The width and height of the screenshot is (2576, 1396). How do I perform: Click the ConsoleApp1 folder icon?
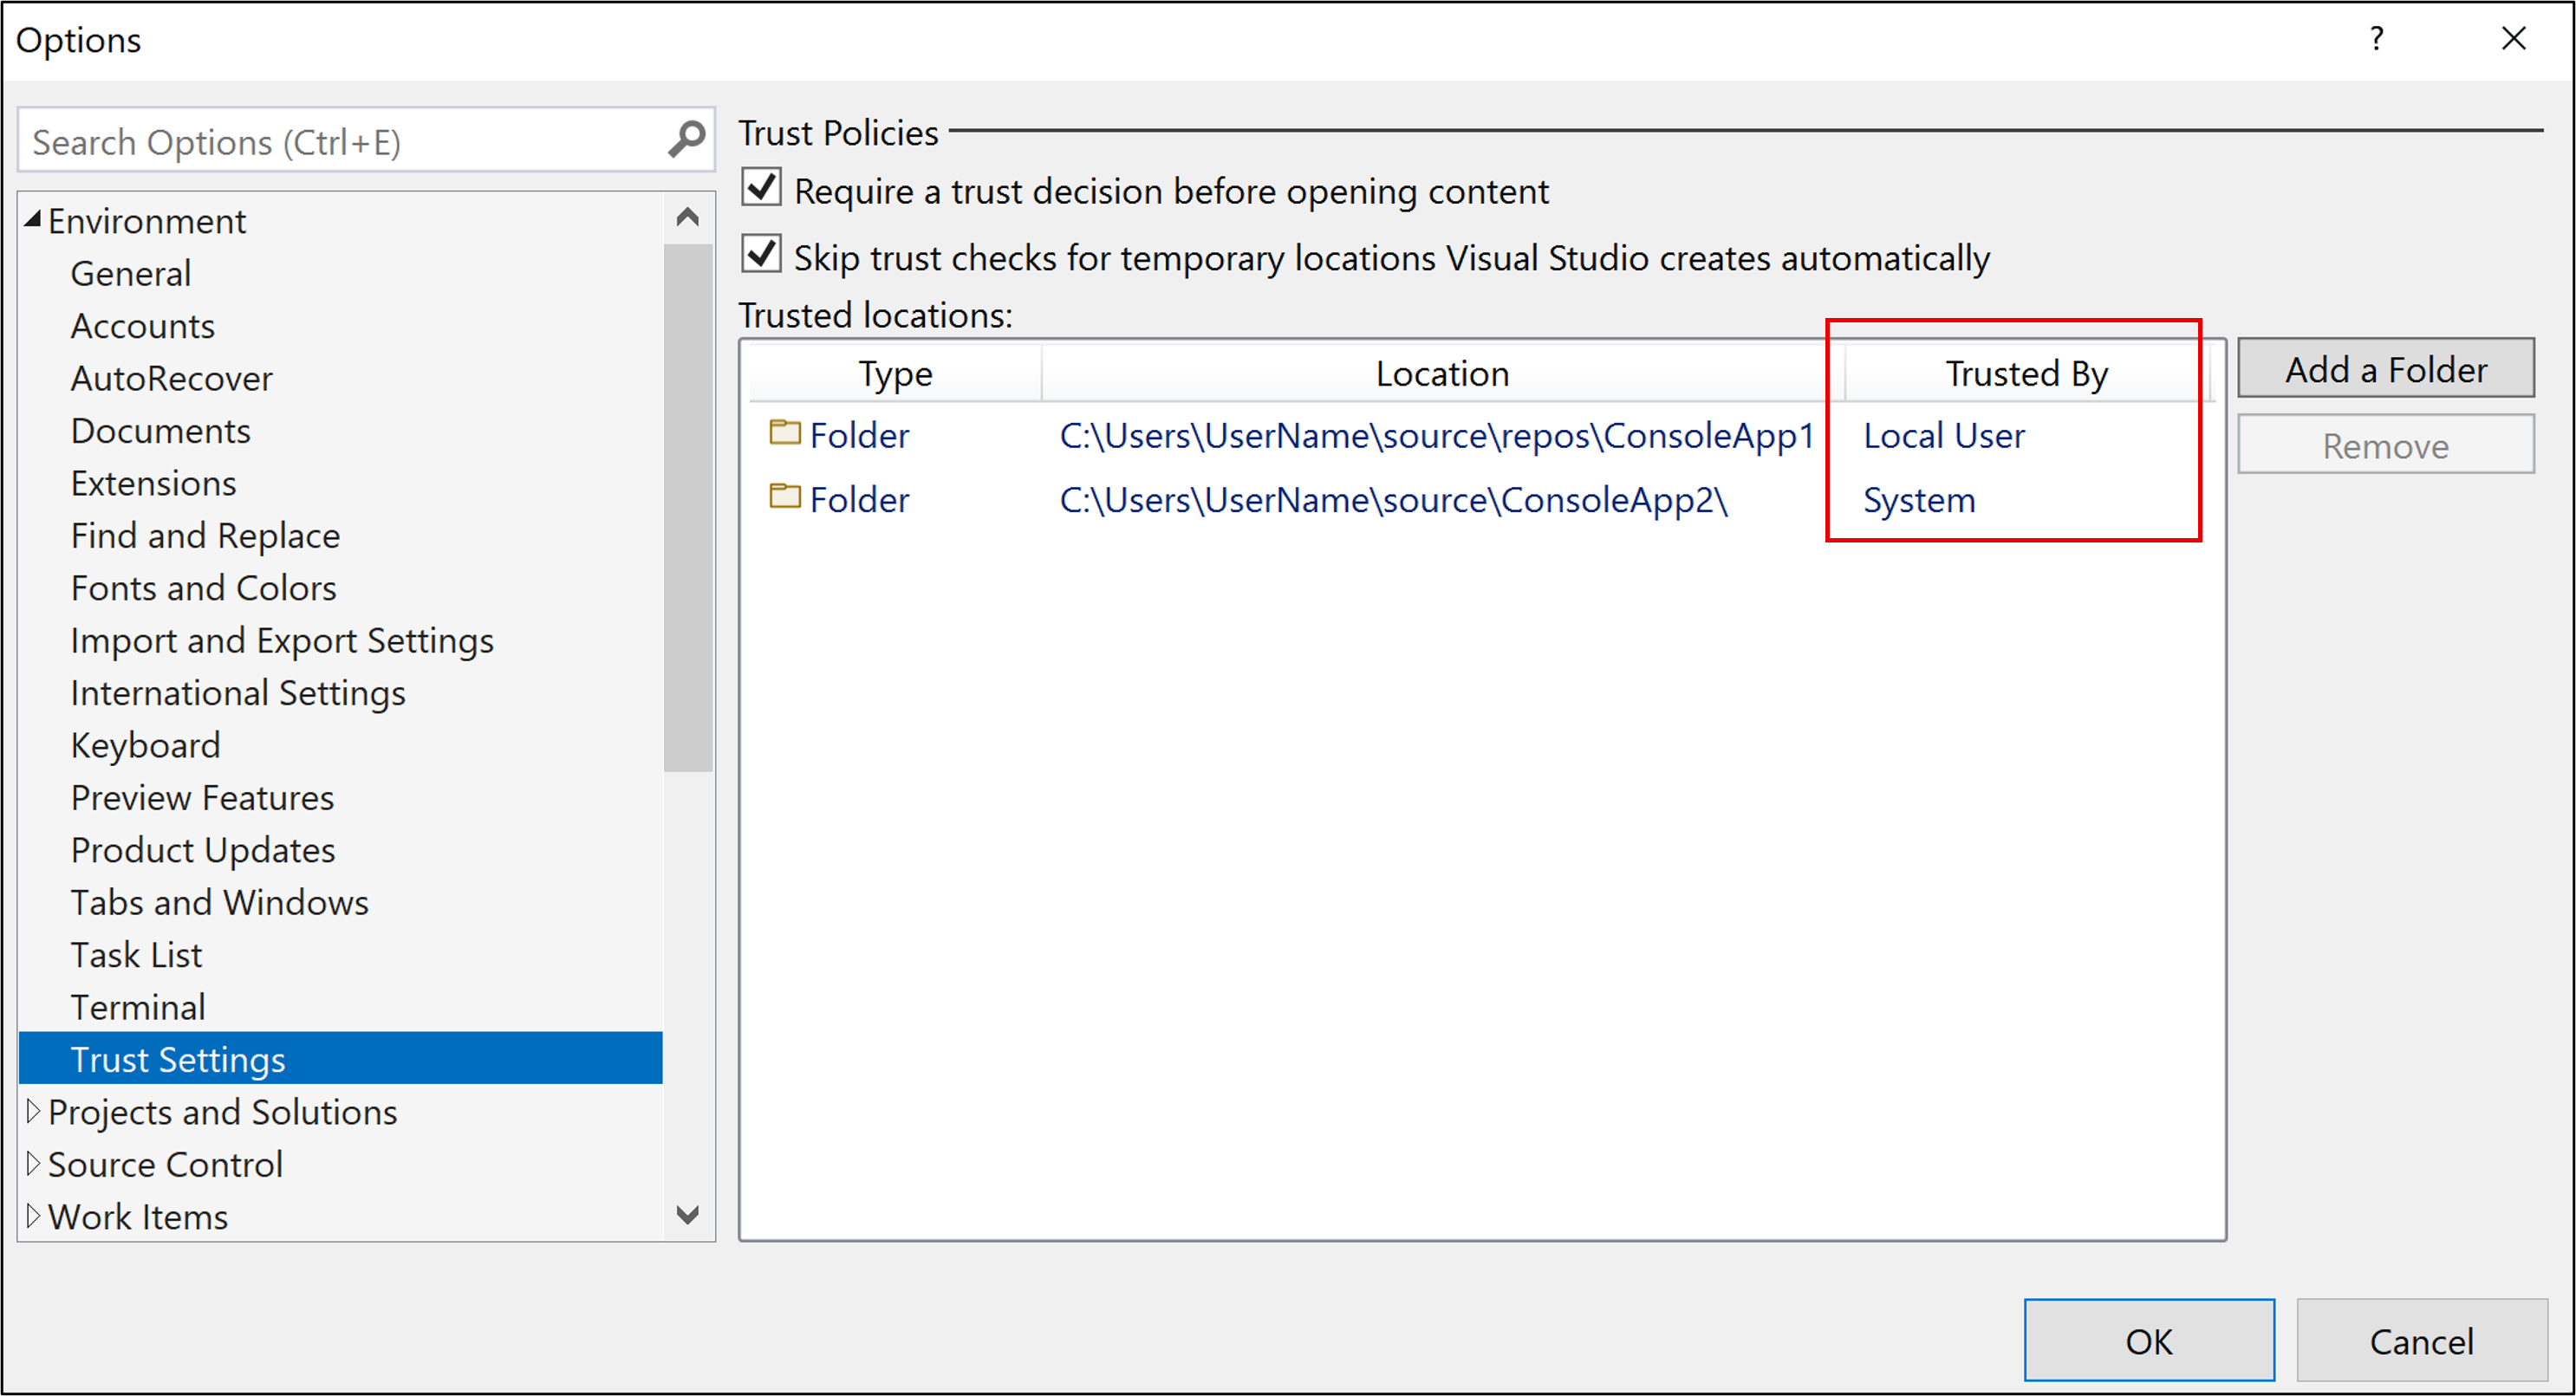[x=781, y=435]
